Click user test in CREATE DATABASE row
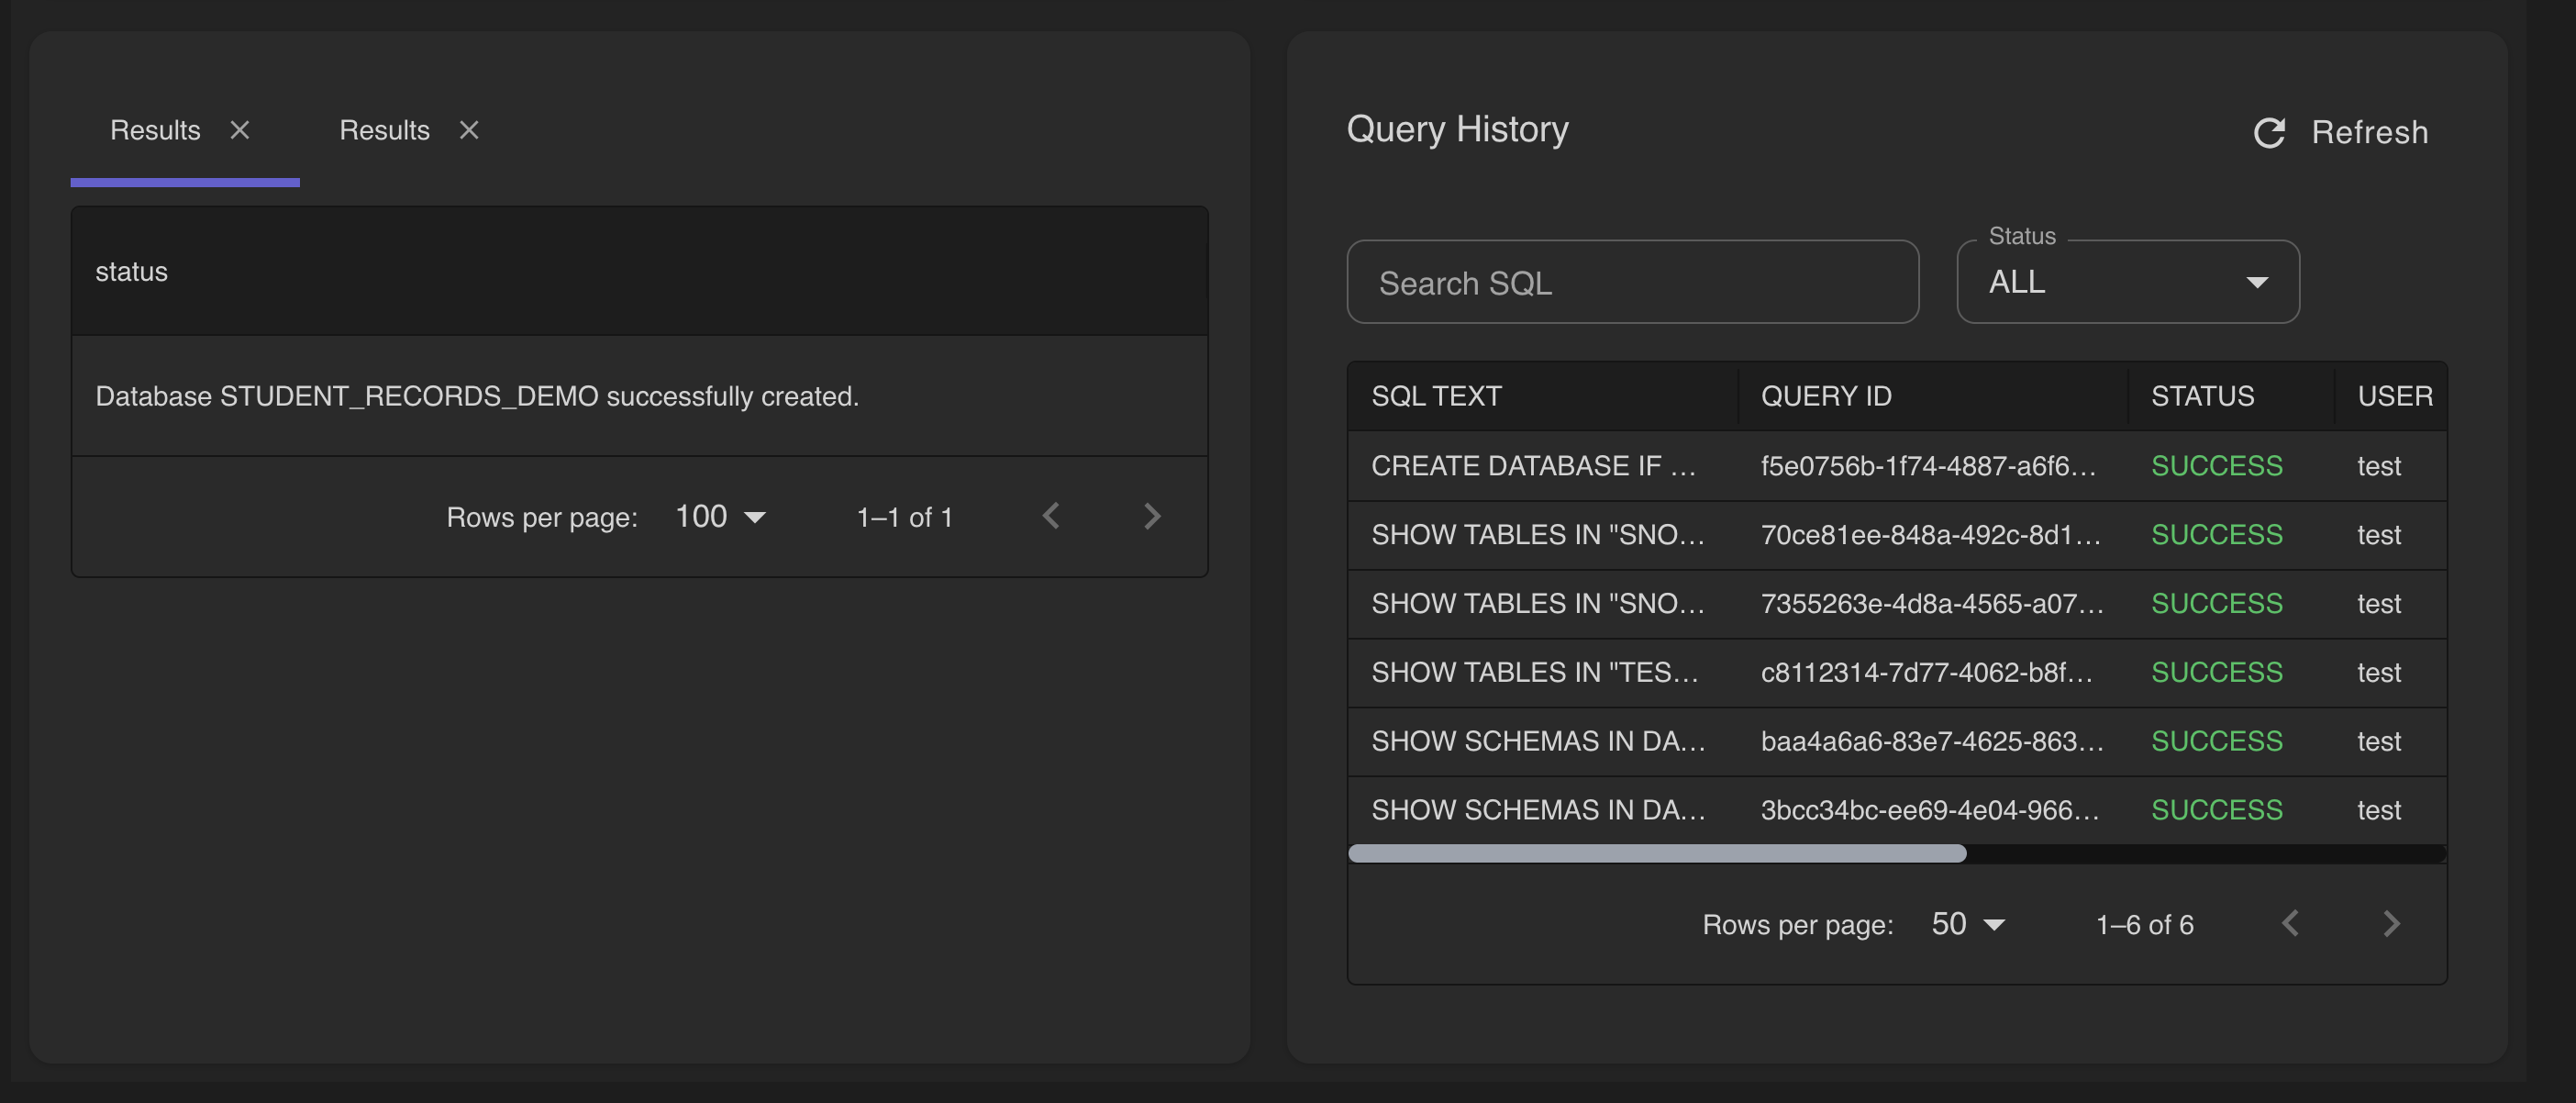Image resolution: width=2576 pixels, height=1103 pixels. [2378, 466]
